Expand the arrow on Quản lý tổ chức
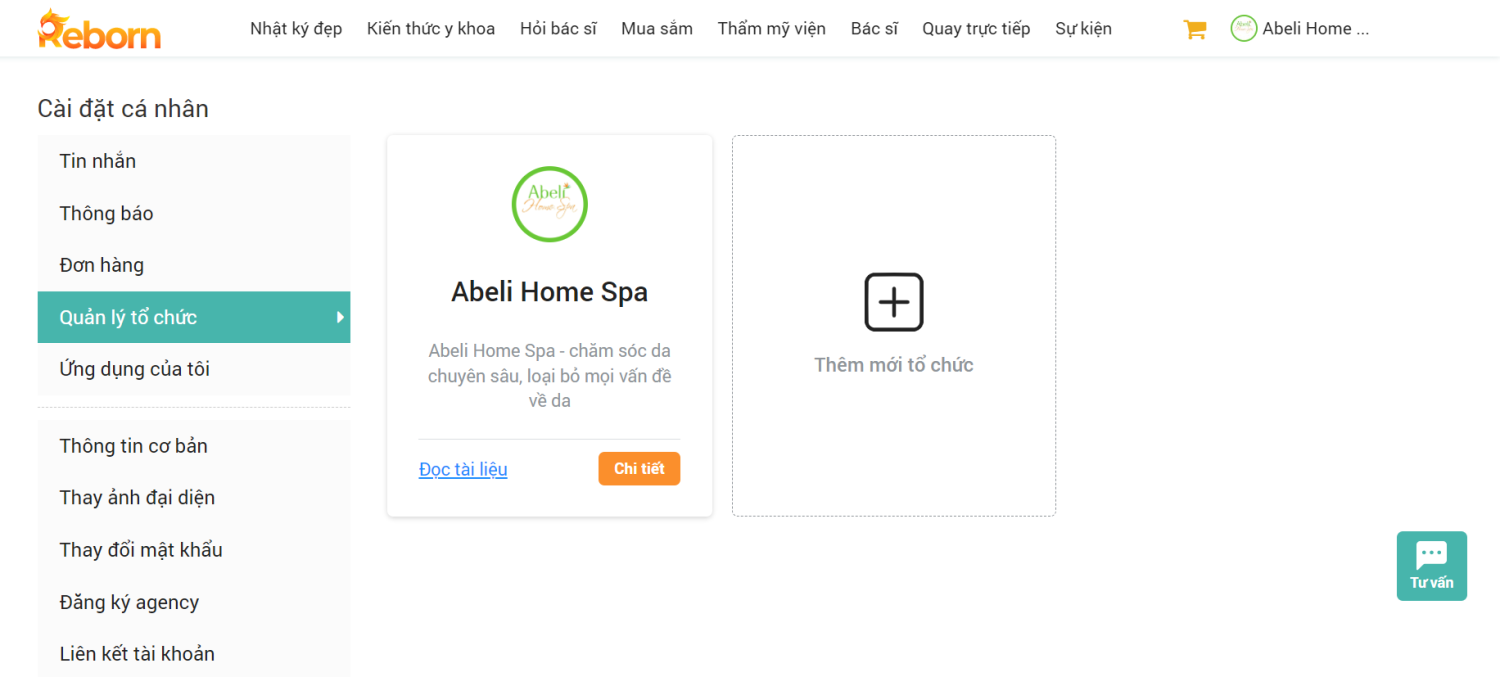1500x677 pixels. click(340, 317)
